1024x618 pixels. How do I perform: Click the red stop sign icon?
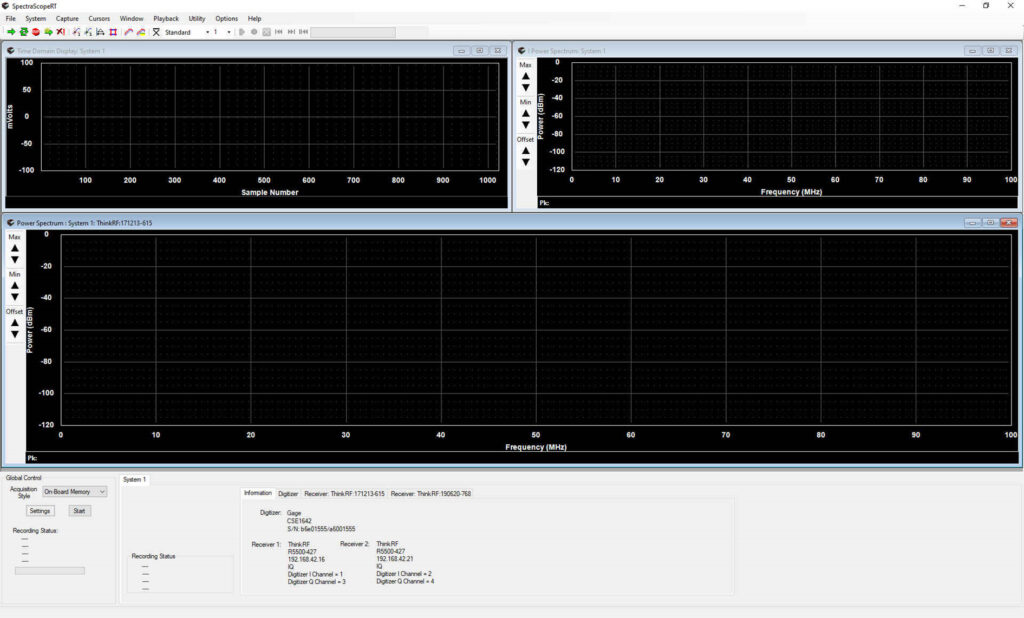[36, 32]
